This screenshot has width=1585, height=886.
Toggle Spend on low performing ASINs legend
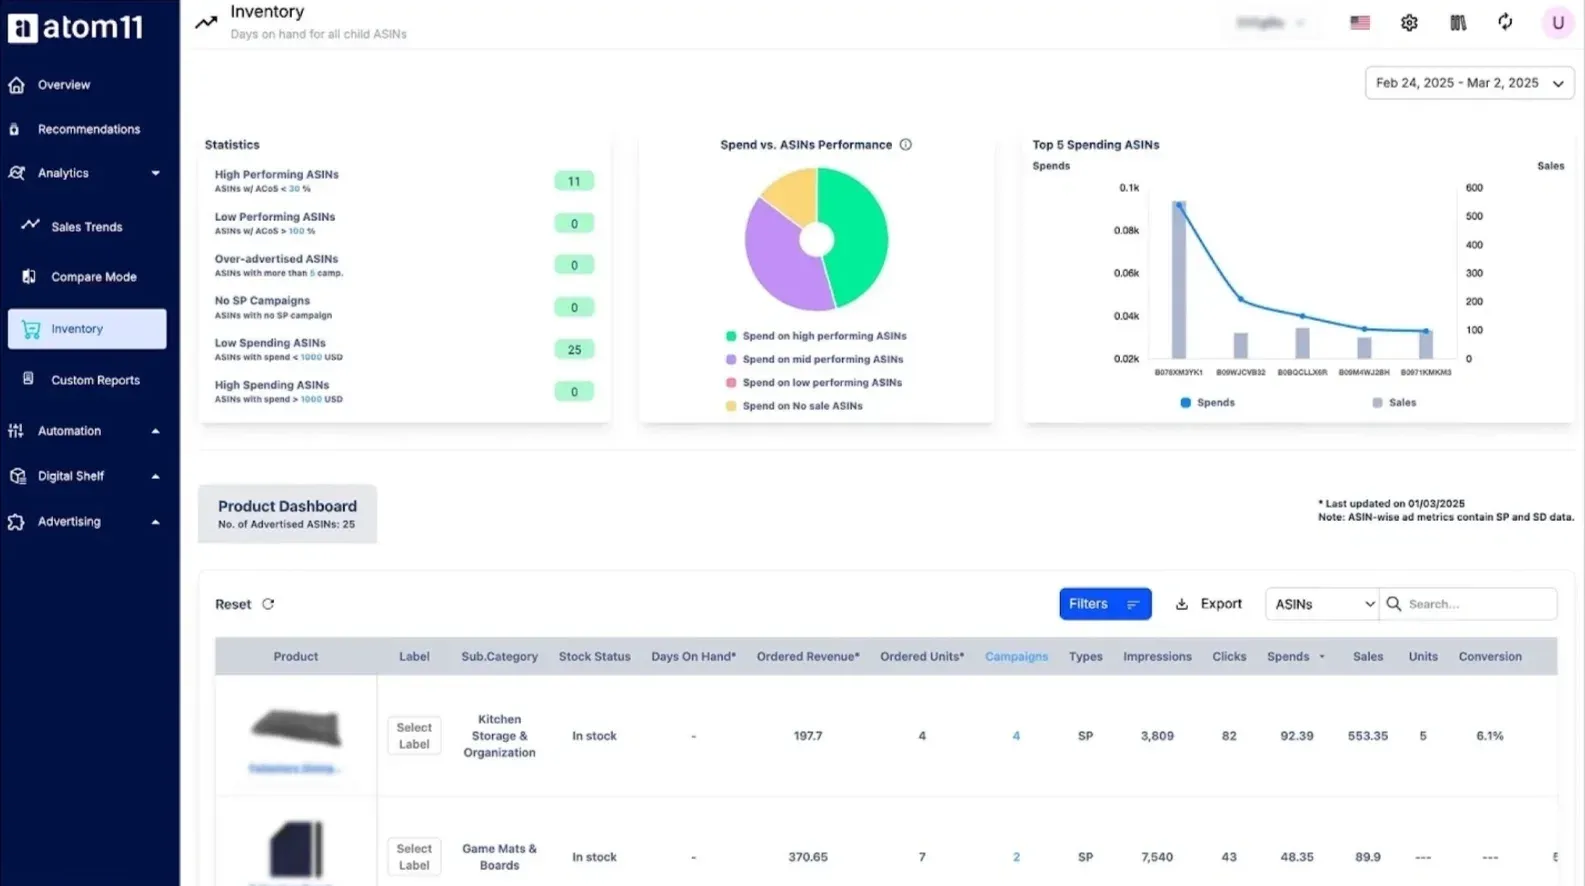pos(814,383)
